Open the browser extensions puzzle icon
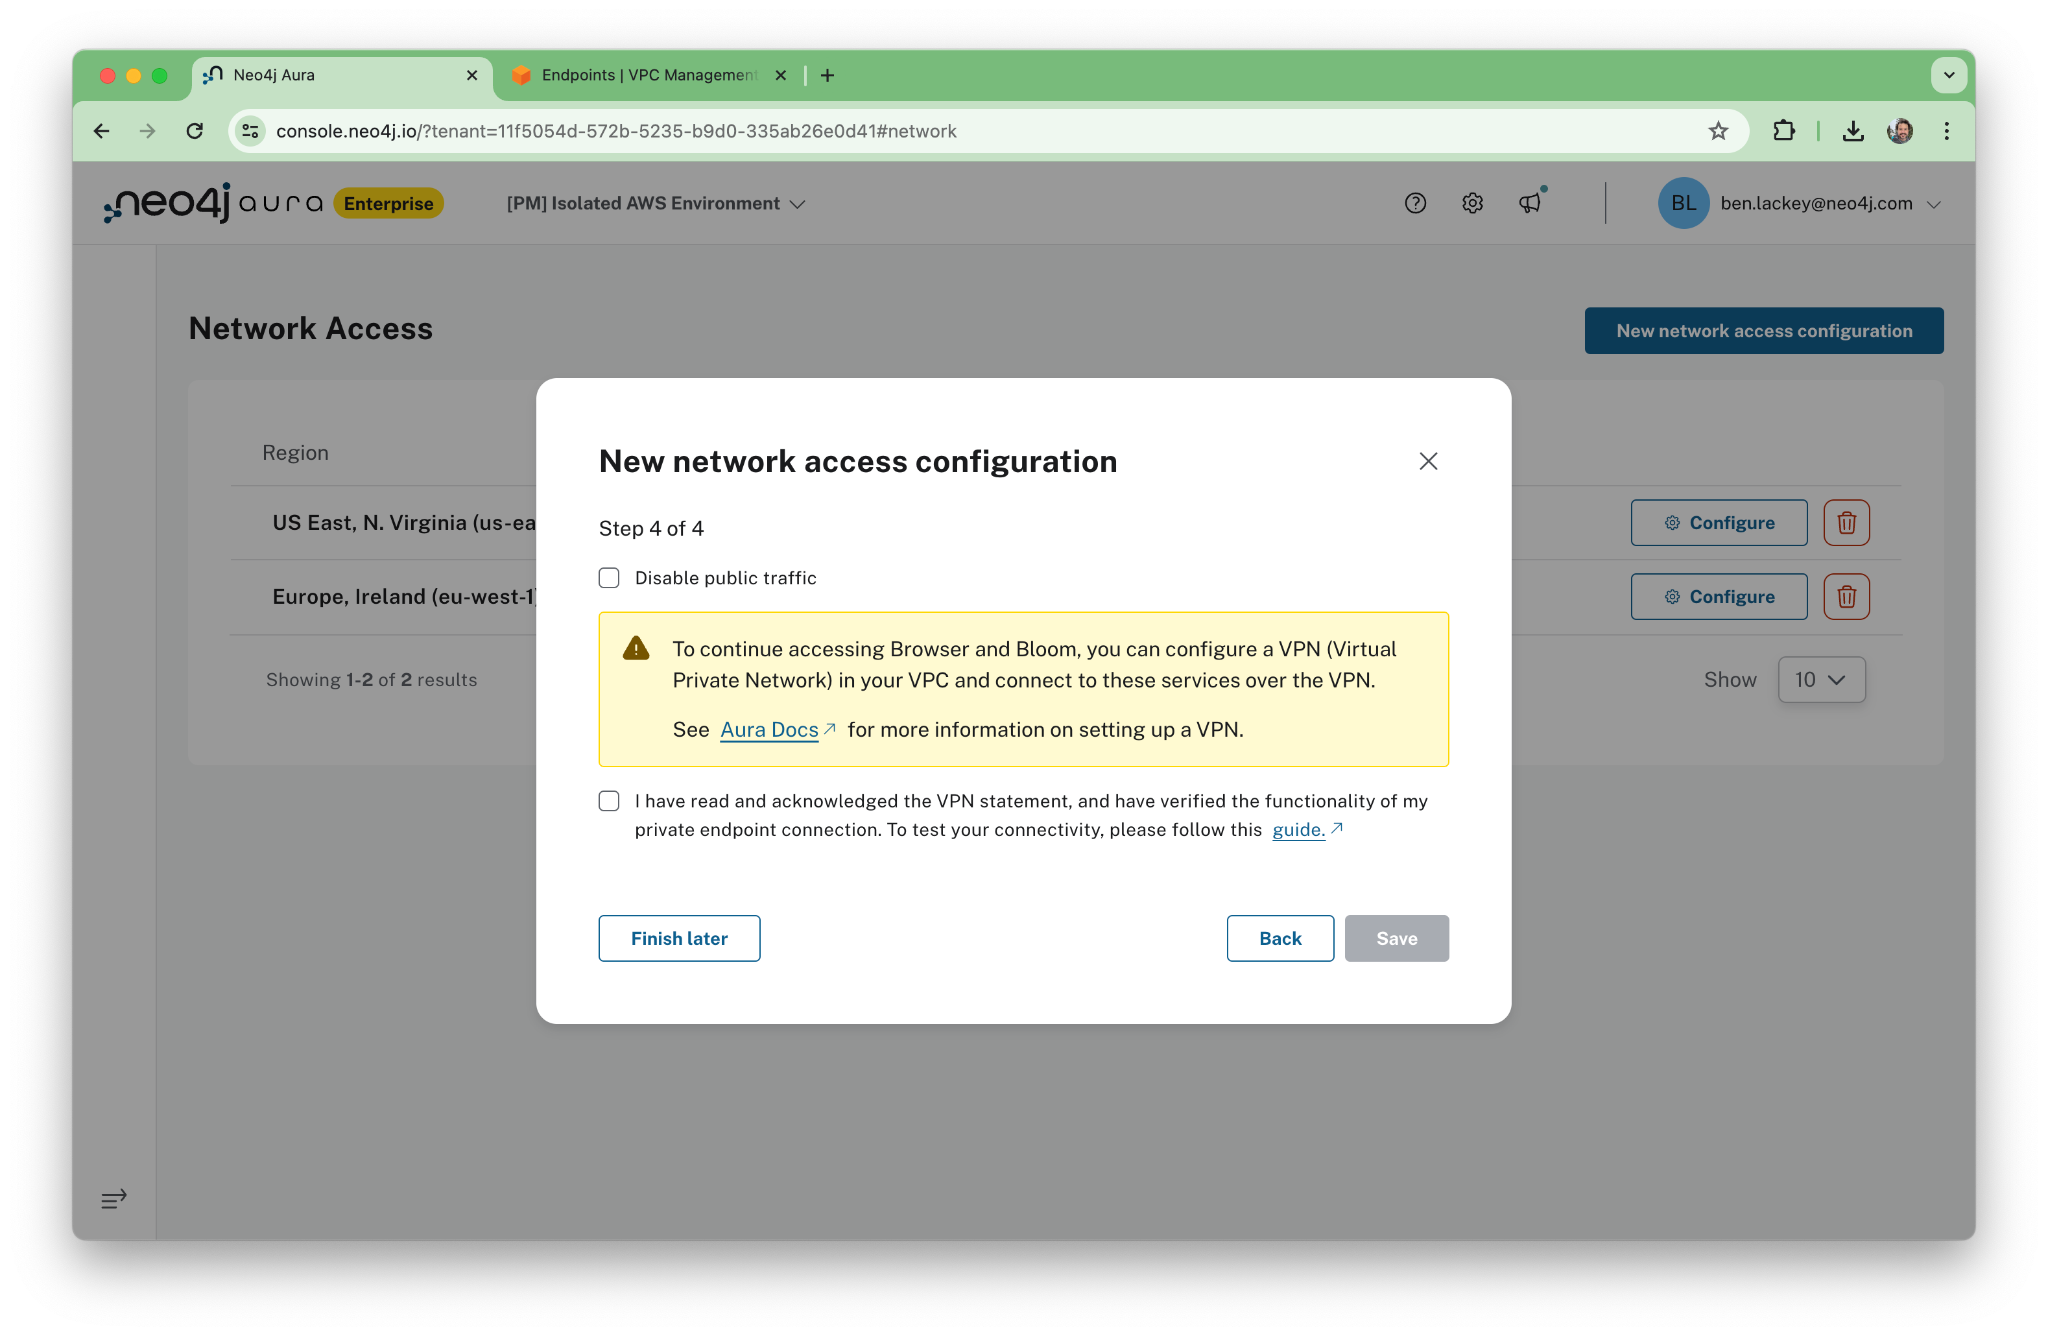This screenshot has height=1336, width=2048. tap(1784, 131)
